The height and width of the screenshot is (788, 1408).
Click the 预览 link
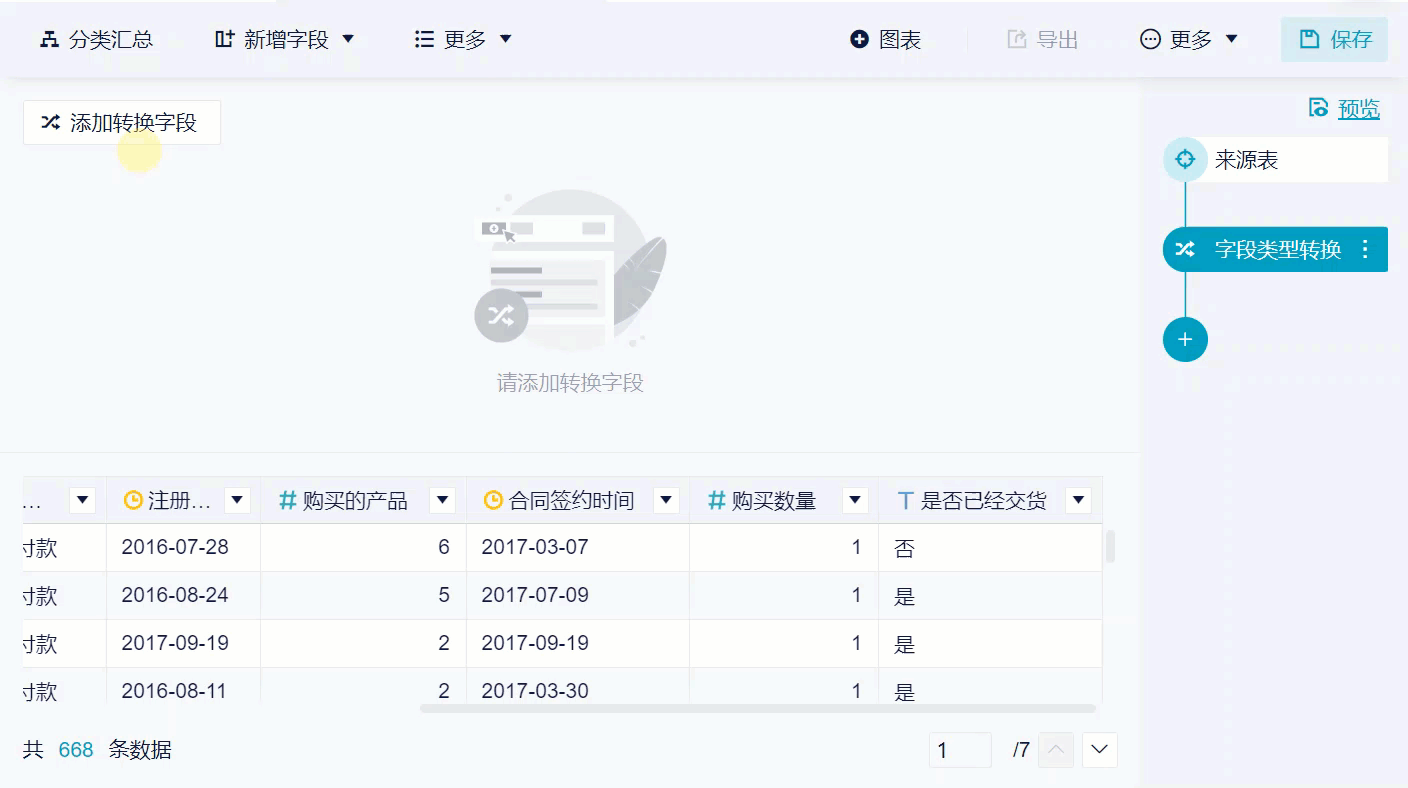(1359, 109)
